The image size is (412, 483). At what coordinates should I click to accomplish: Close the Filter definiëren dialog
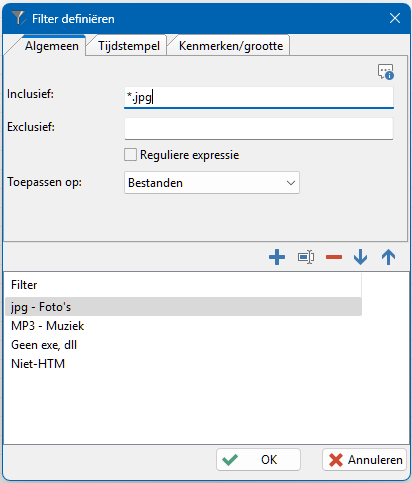coord(395,18)
